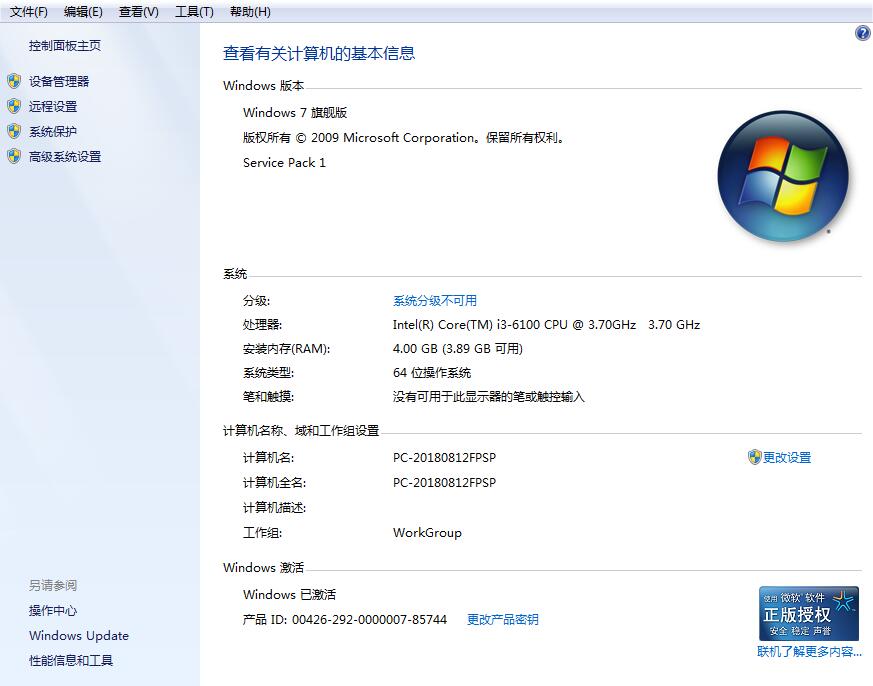The width and height of the screenshot is (873, 686).
Task: Click the help question mark icon
Action: click(861, 33)
